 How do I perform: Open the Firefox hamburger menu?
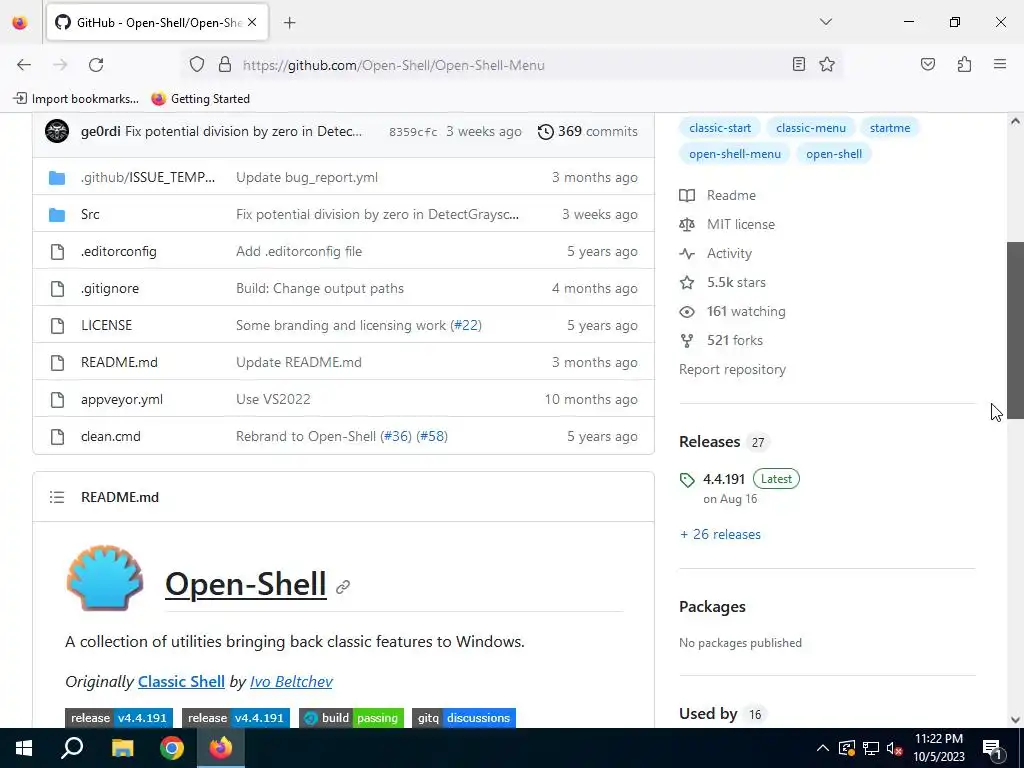coord(1000,64)
